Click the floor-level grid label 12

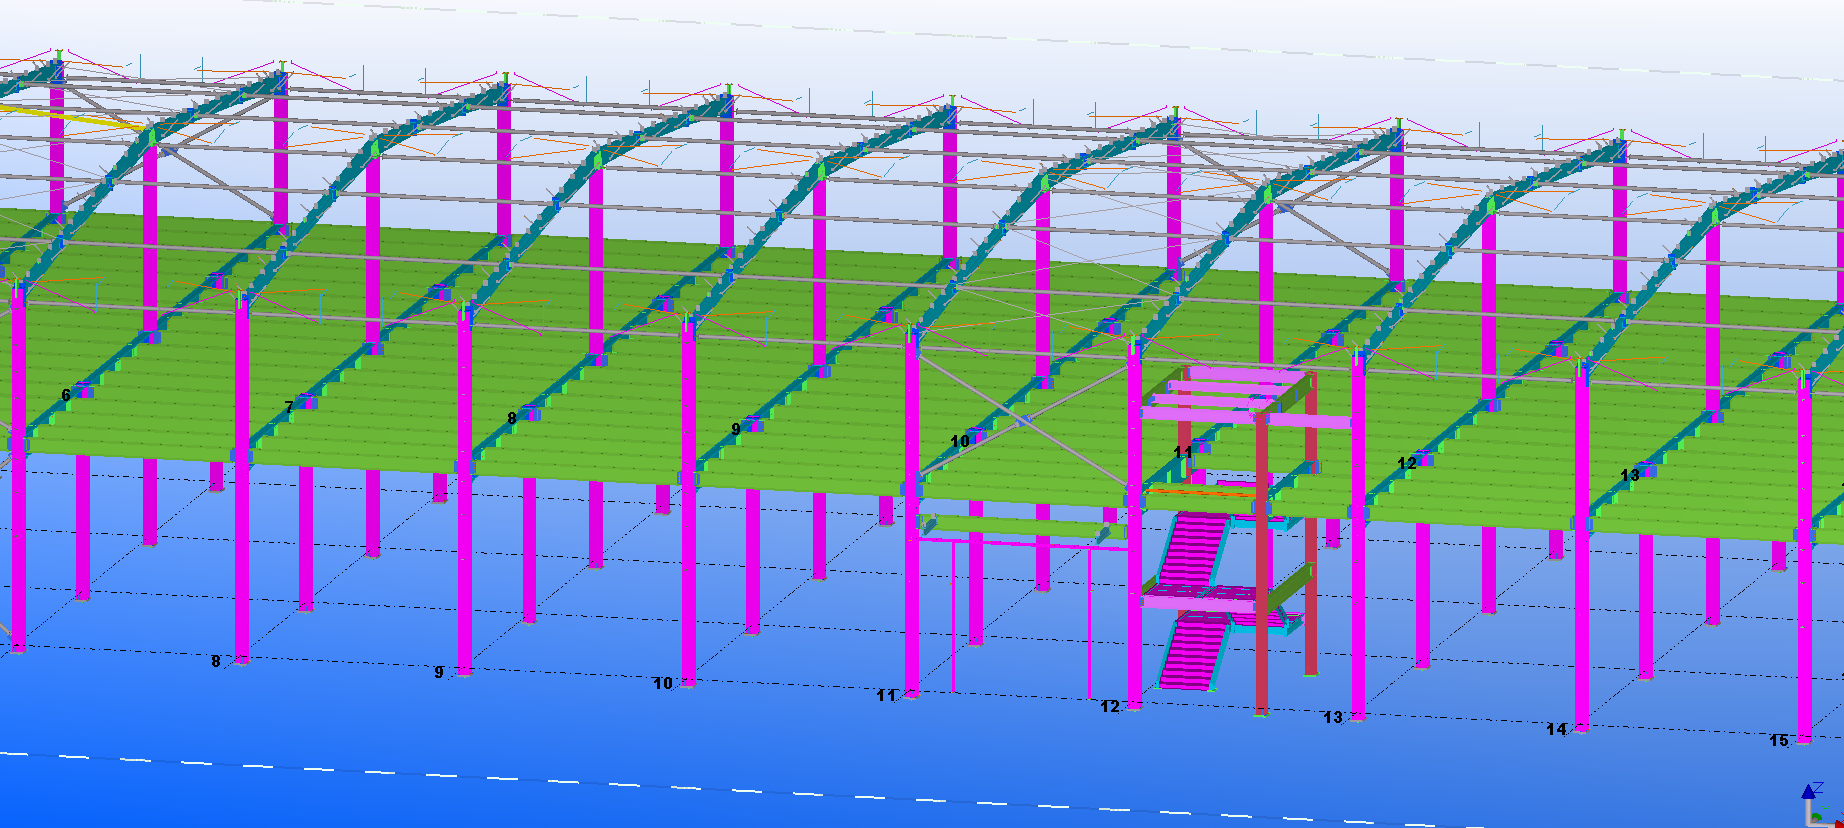coord(1110,707)
